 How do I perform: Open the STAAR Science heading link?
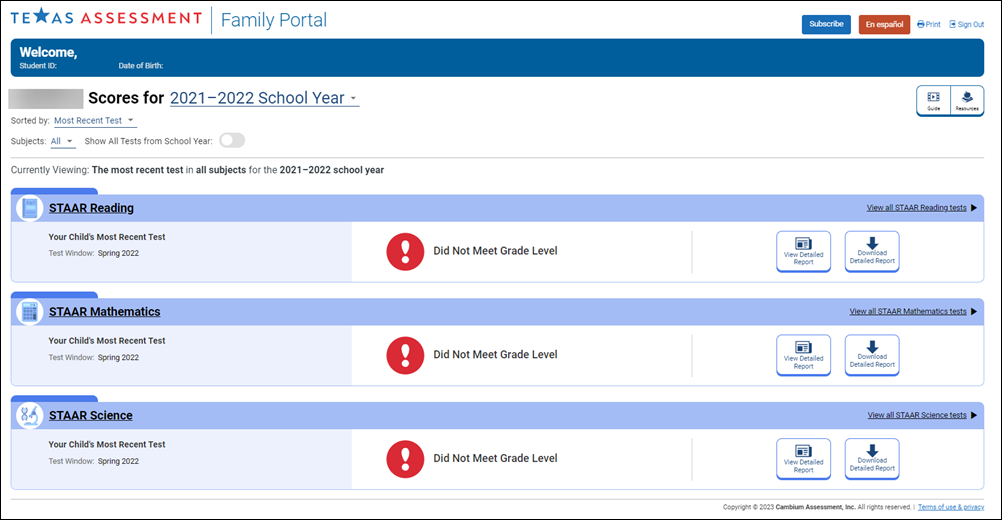91,415
